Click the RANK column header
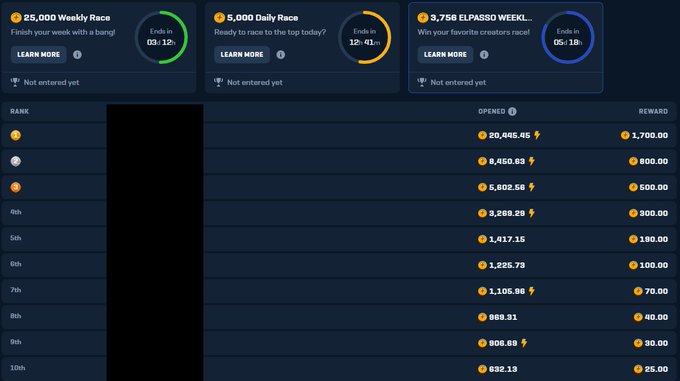Screen dimensions: 680x381 [x=20, y=111]
